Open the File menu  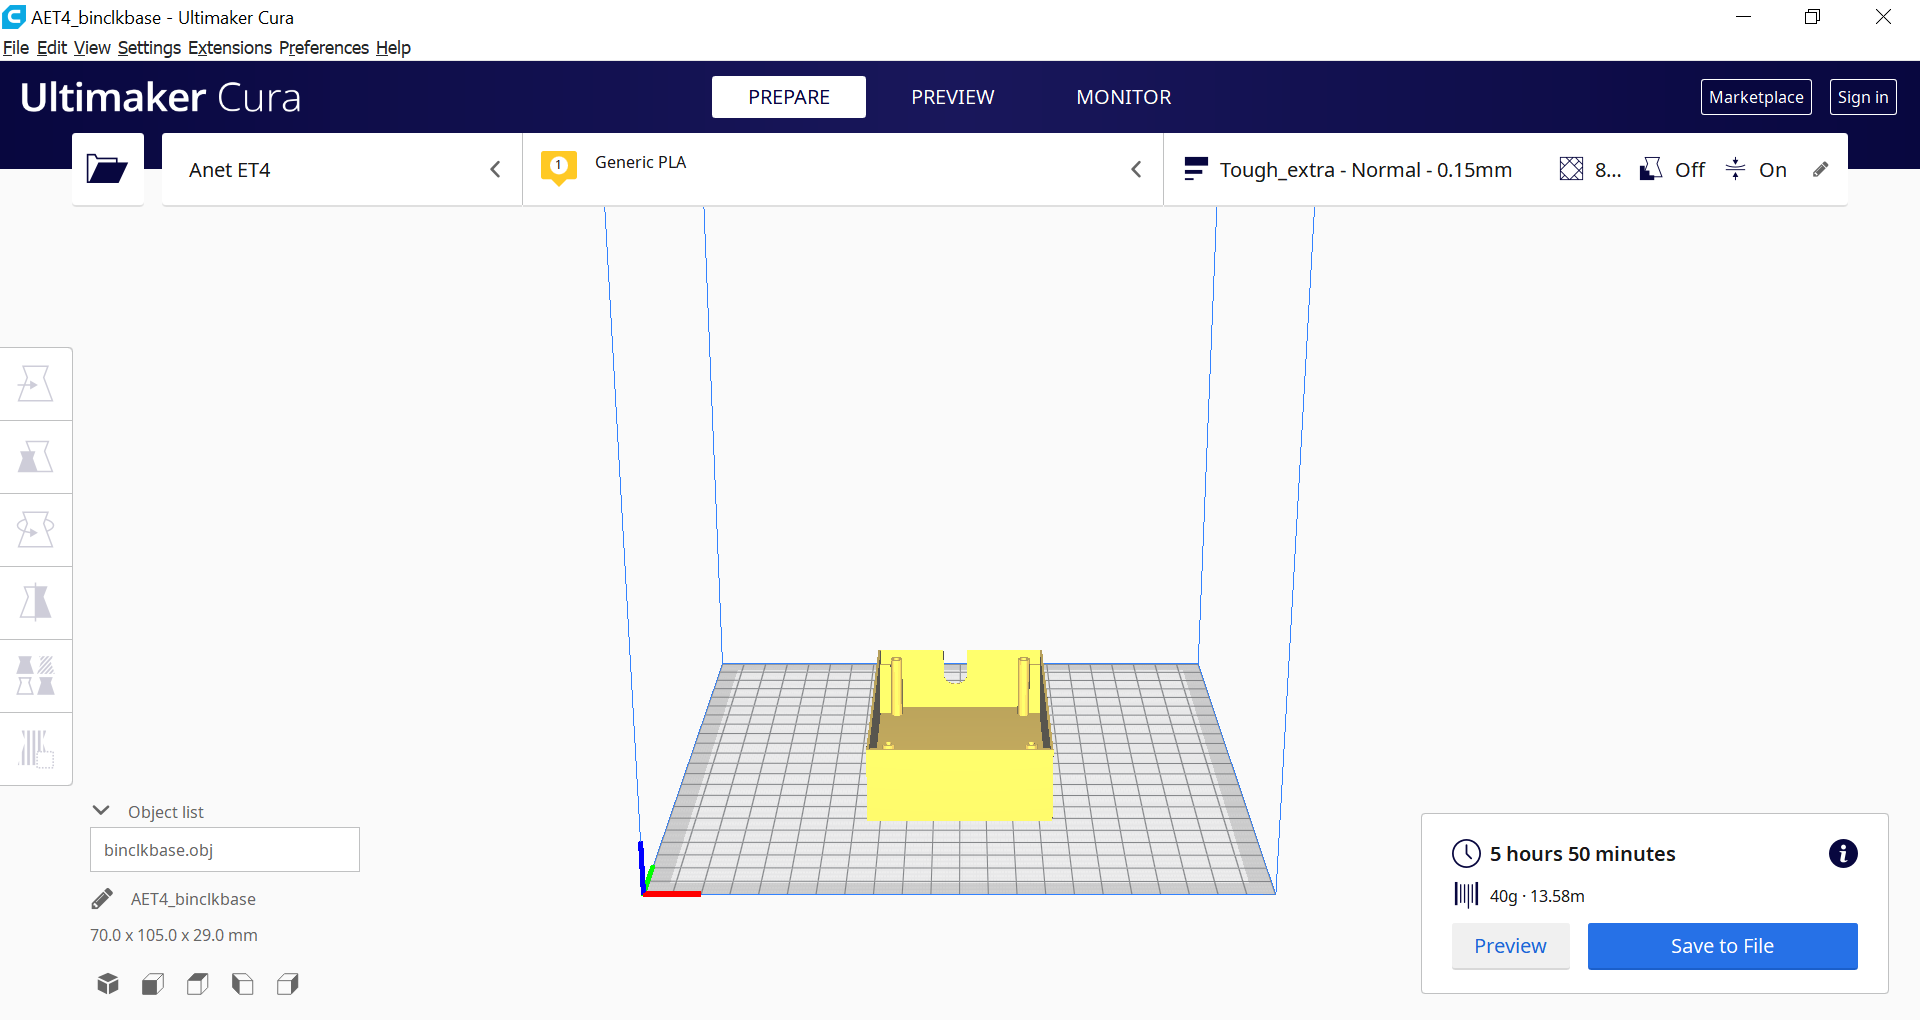16,48
